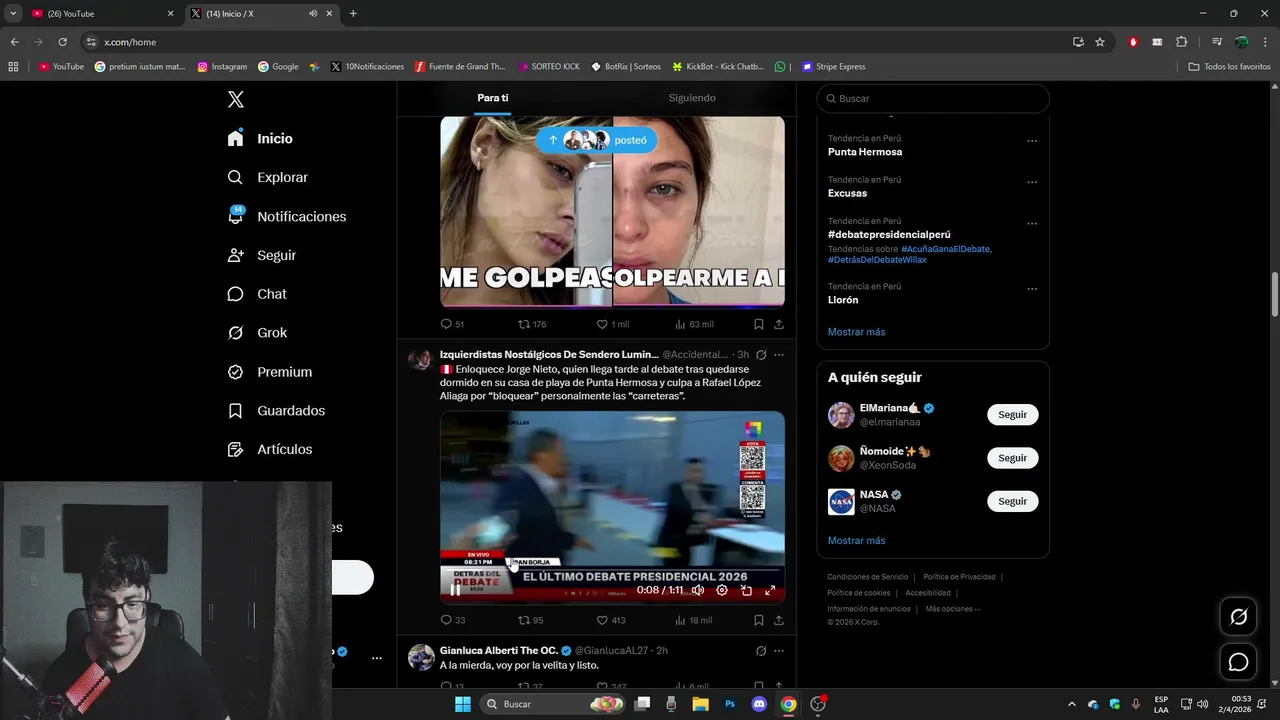
Task: Open Photoshop from the taskbar
Action: point(730,704)
